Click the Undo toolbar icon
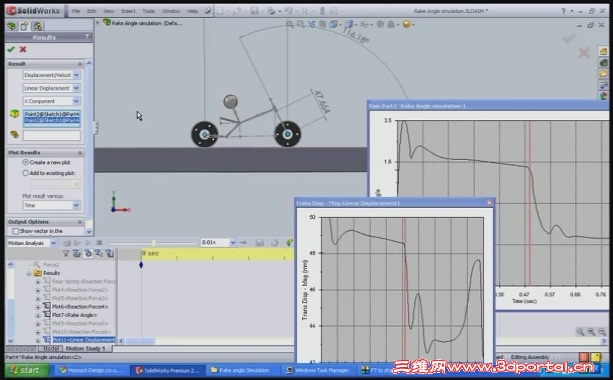The height and width of the screenshot is (380, 613). pyautogui.click(x=289, y=11)
